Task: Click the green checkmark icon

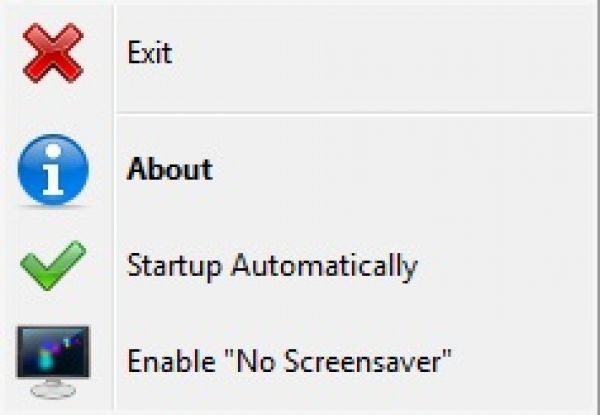Action: (x=53, y=267)
